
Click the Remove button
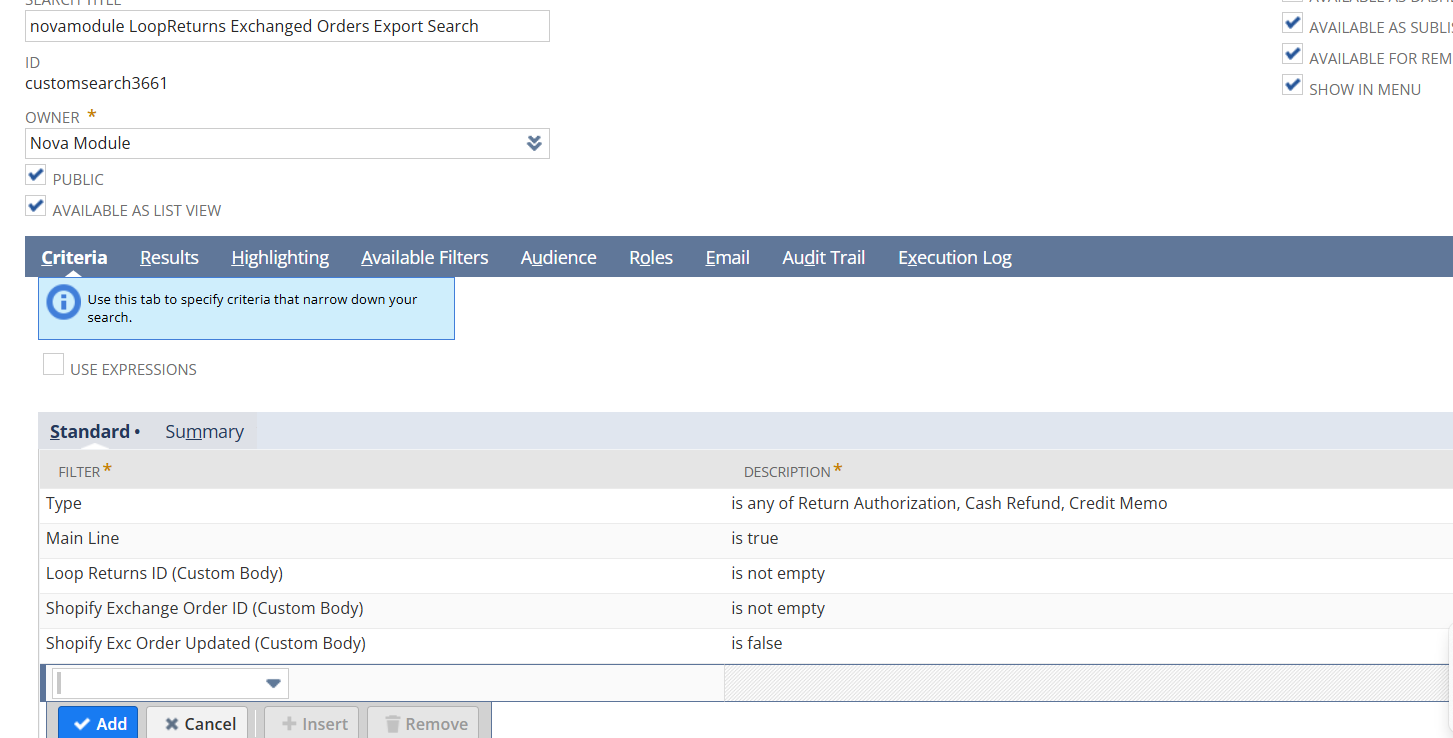coord(425,723)
